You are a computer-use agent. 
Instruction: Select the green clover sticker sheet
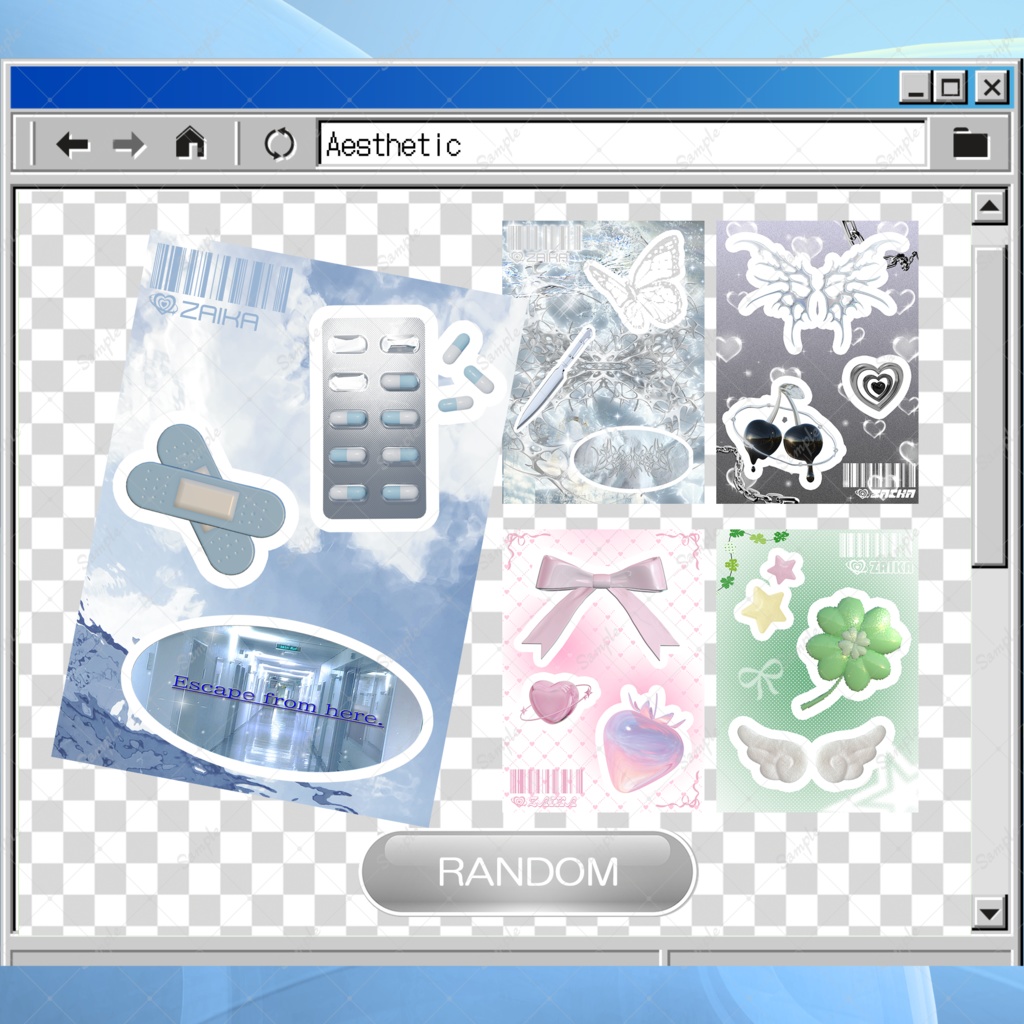[x=817, y=671]
